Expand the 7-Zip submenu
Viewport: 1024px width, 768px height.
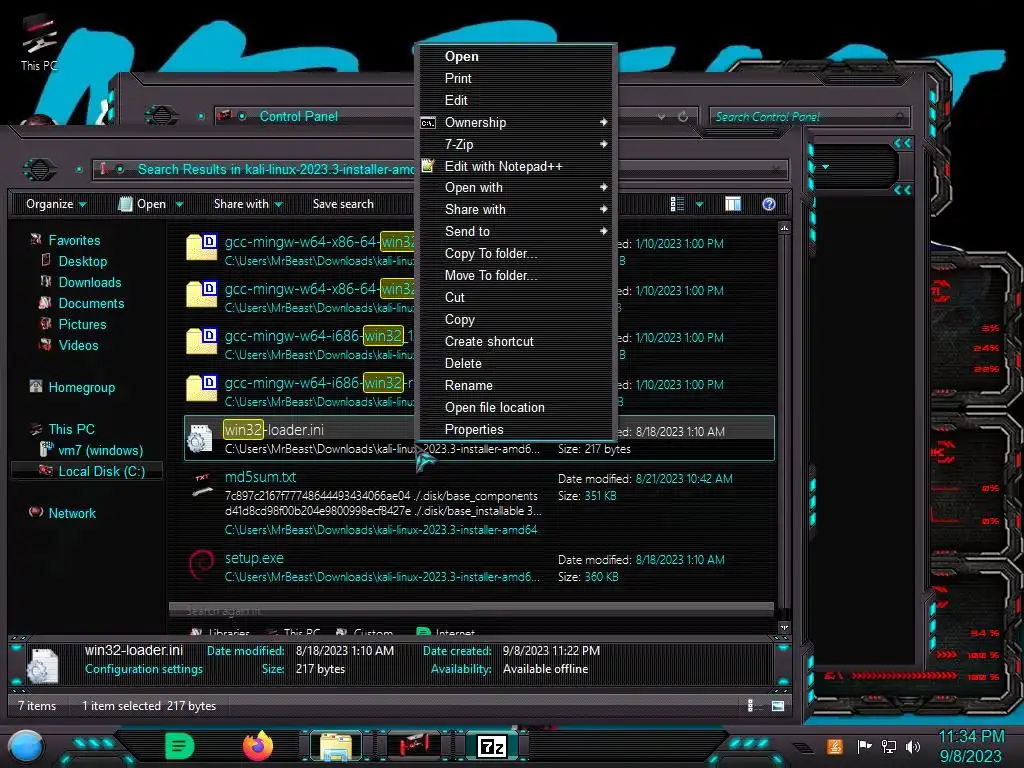(x=517, y=144)
